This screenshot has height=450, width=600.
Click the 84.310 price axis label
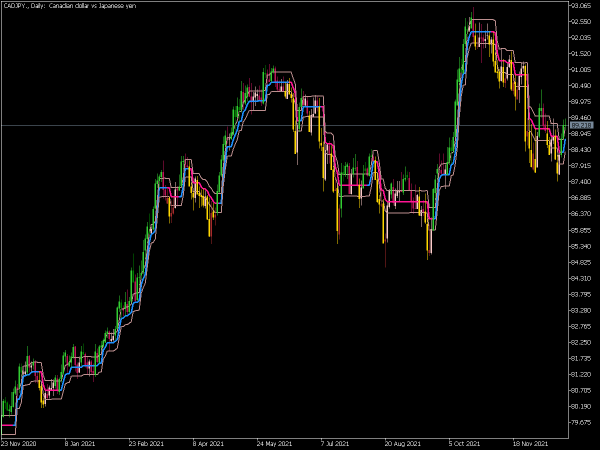[580, 279]
